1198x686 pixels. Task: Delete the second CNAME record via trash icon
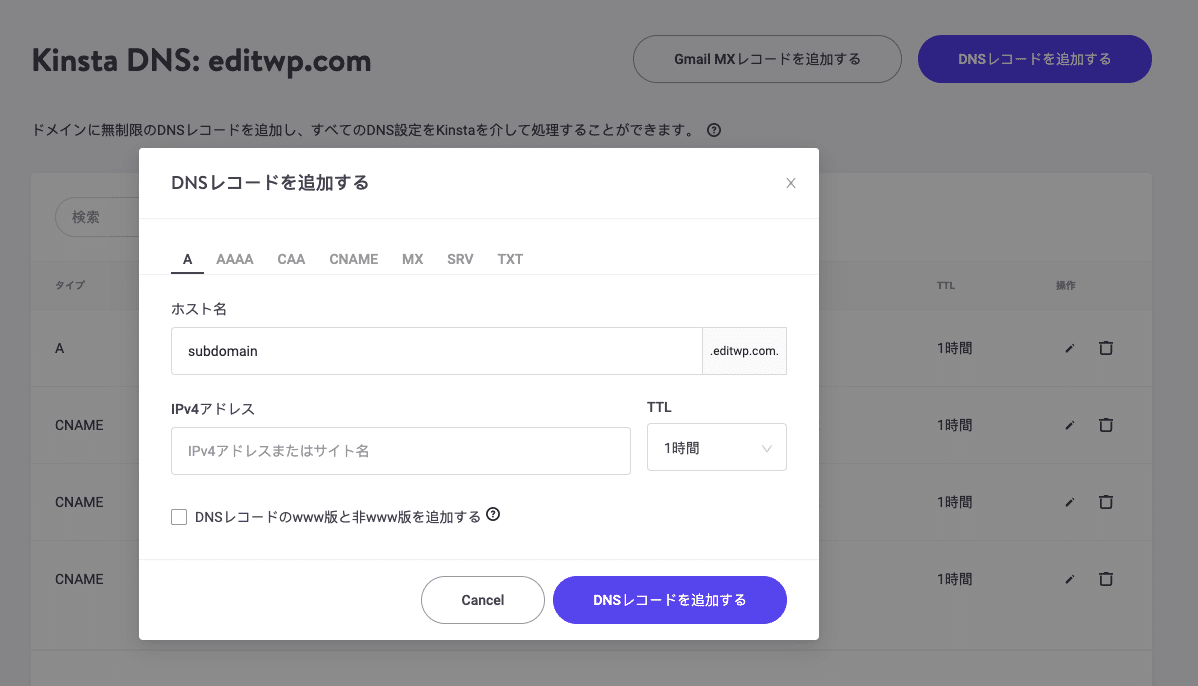[x=1105, y=502]
